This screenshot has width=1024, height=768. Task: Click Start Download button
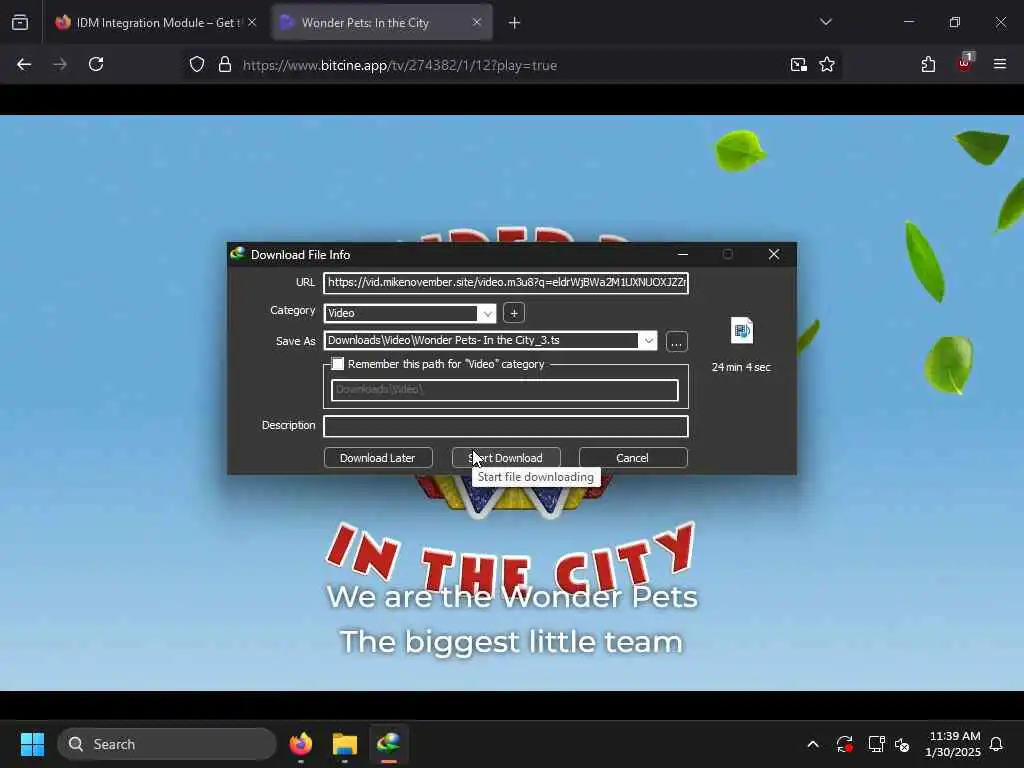[506, 458]
